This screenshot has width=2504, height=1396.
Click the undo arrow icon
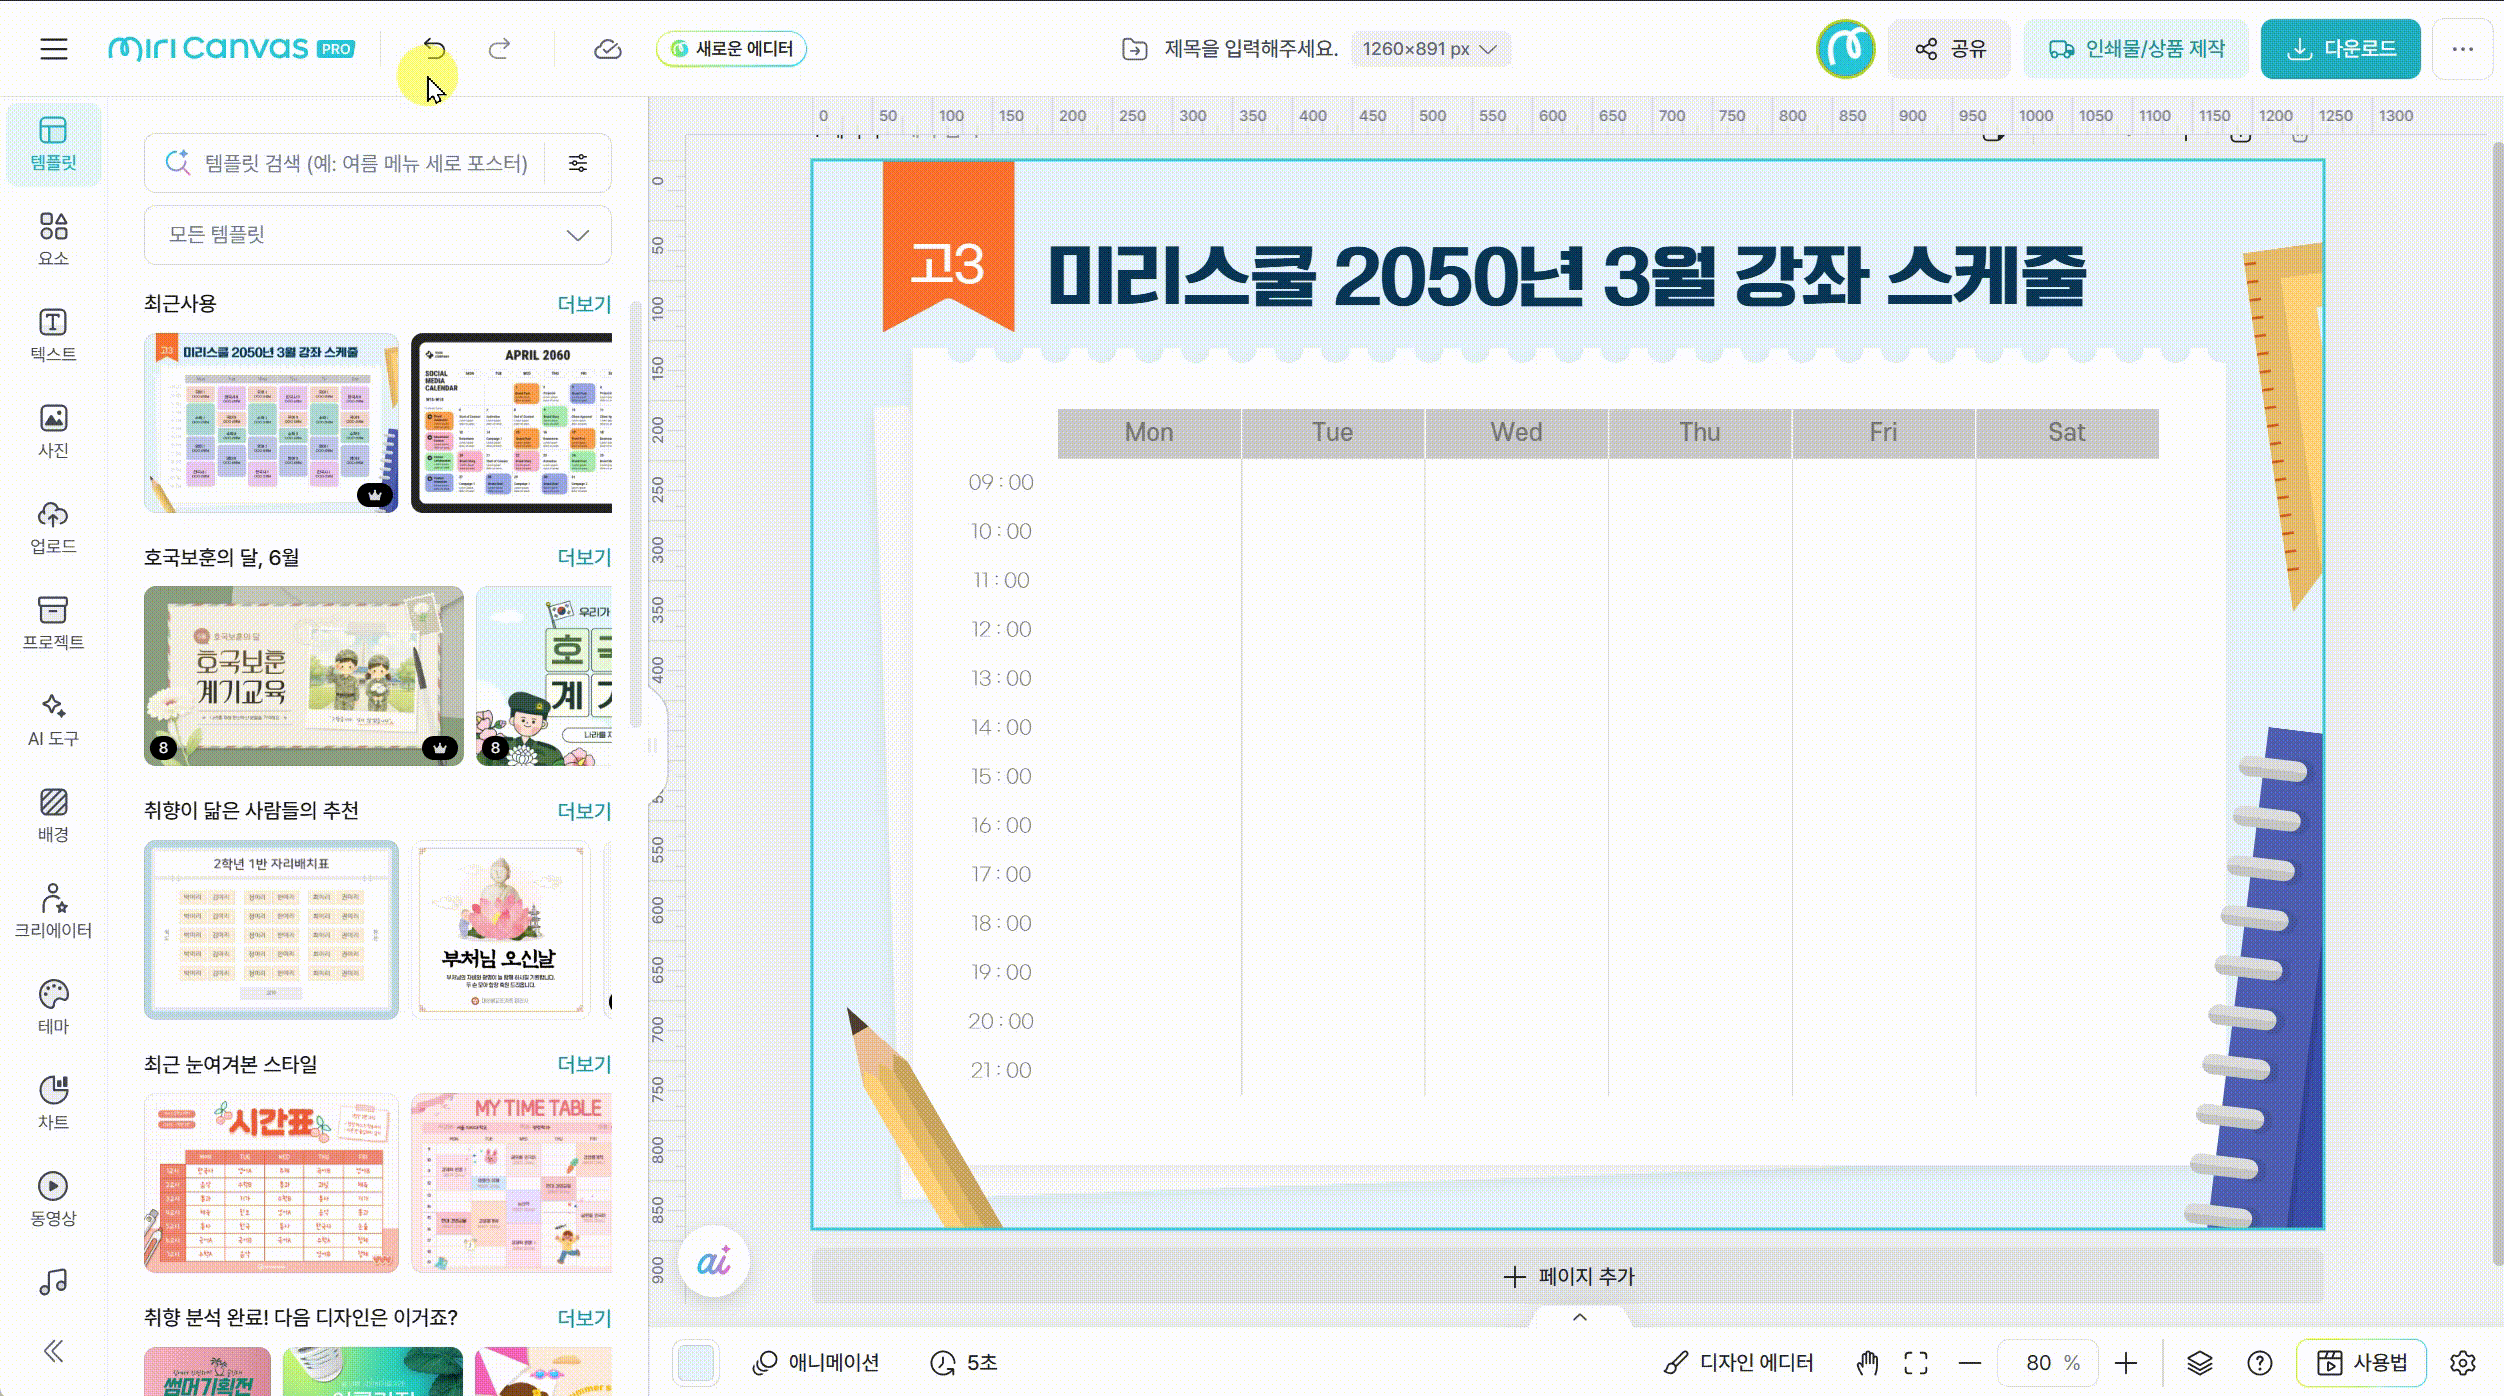(x=434, y=48)
